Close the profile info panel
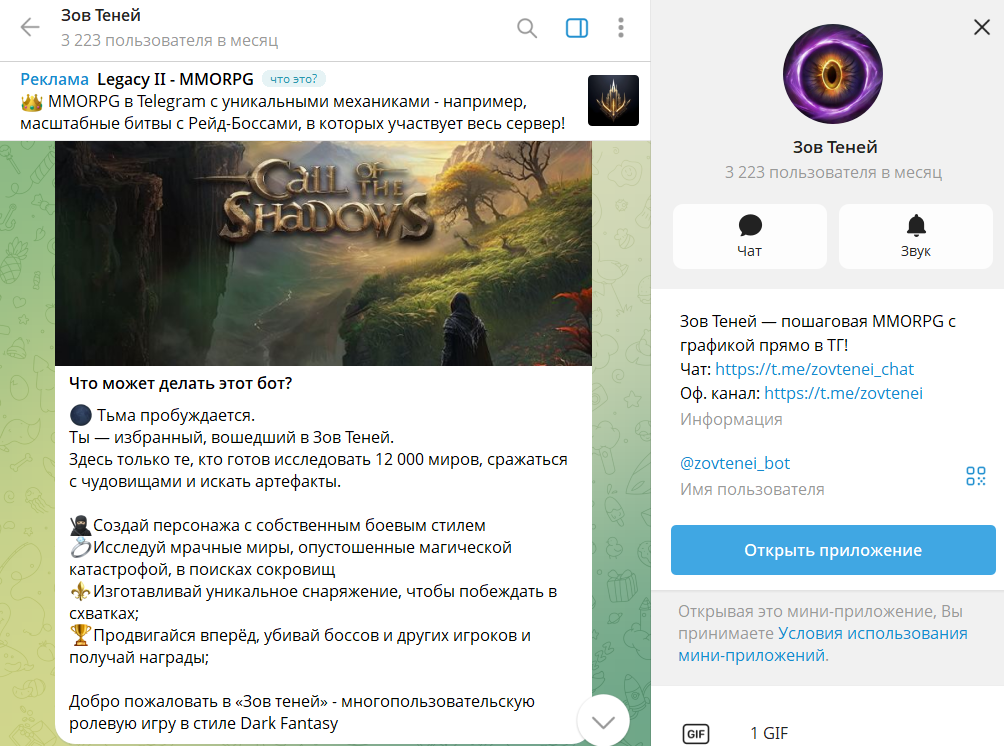 click(982, 27)
